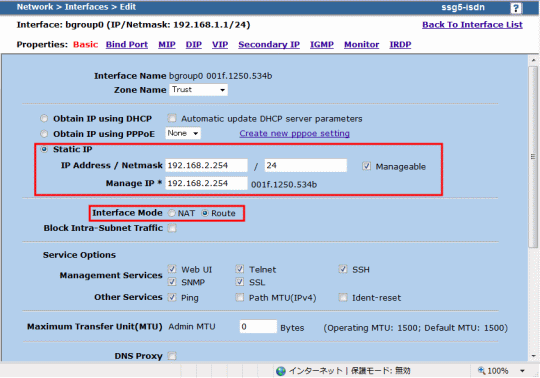Image resolution: width=540 pixels, height=378 pixels.
Task: Enable the DNS Proxy checkbox
Action: pos(172,356)
